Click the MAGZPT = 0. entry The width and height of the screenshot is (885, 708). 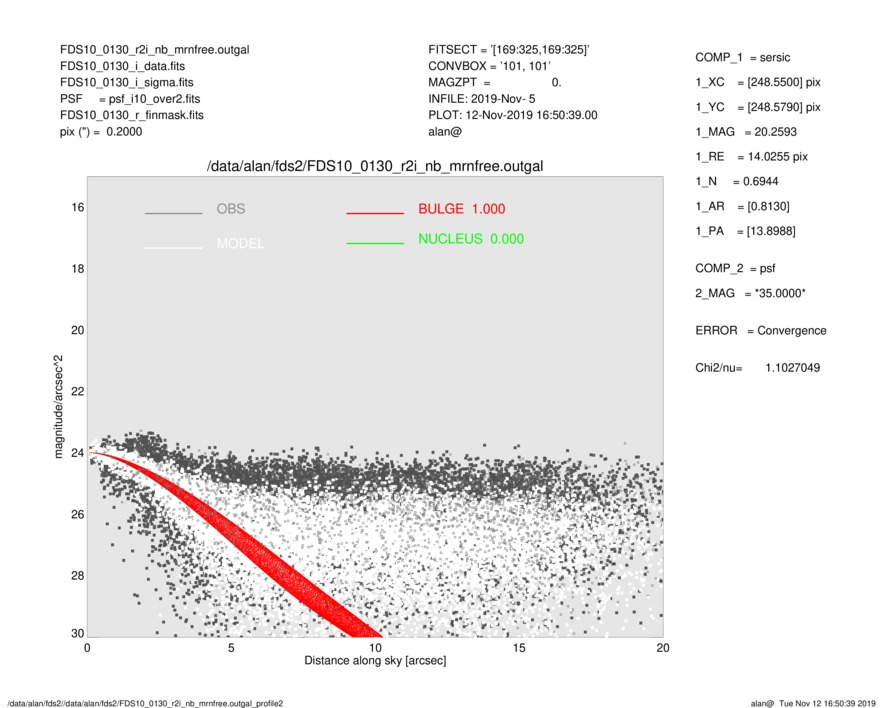(x=495, y=82)
